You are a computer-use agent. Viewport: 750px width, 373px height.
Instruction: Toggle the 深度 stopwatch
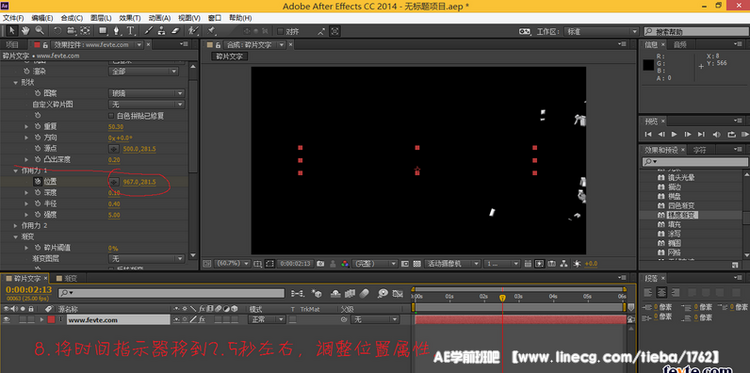(37, 193)
